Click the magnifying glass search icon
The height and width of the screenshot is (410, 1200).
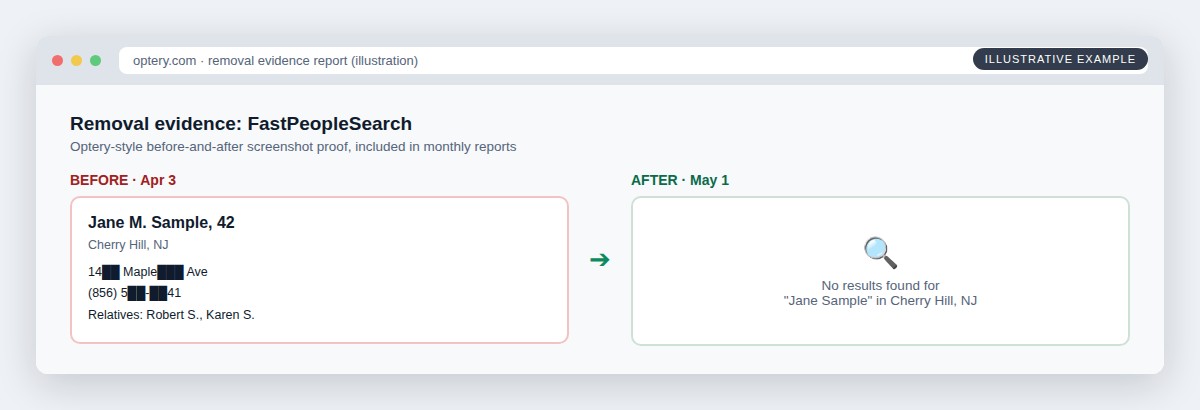point(880,252)
